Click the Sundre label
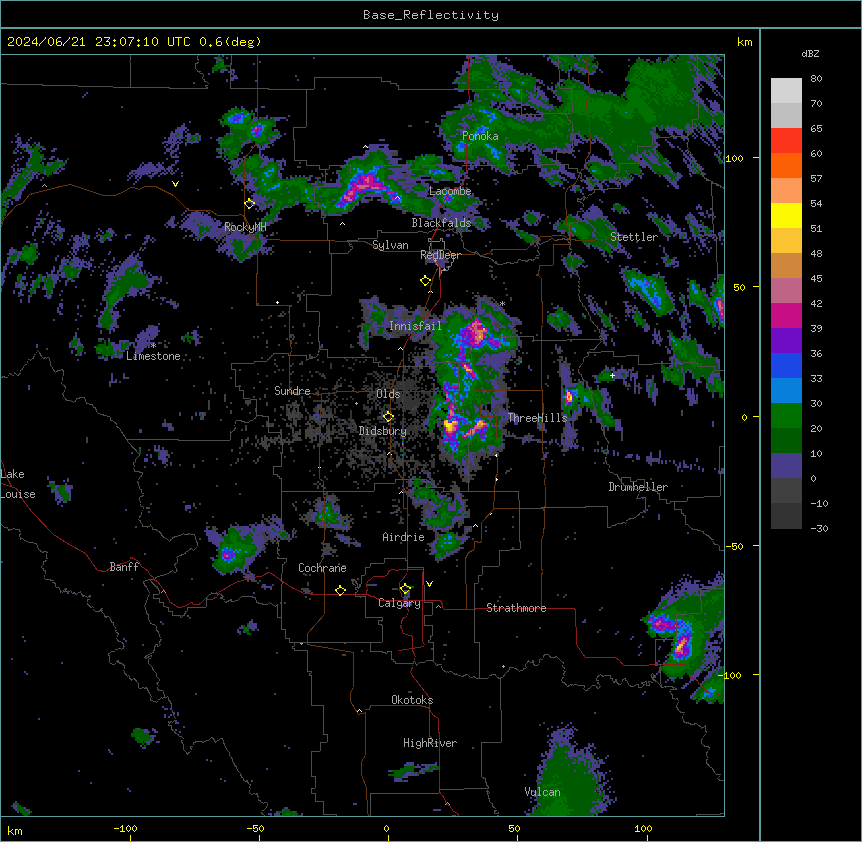Viewport: 862px width, 842px height. coord(292,391)
